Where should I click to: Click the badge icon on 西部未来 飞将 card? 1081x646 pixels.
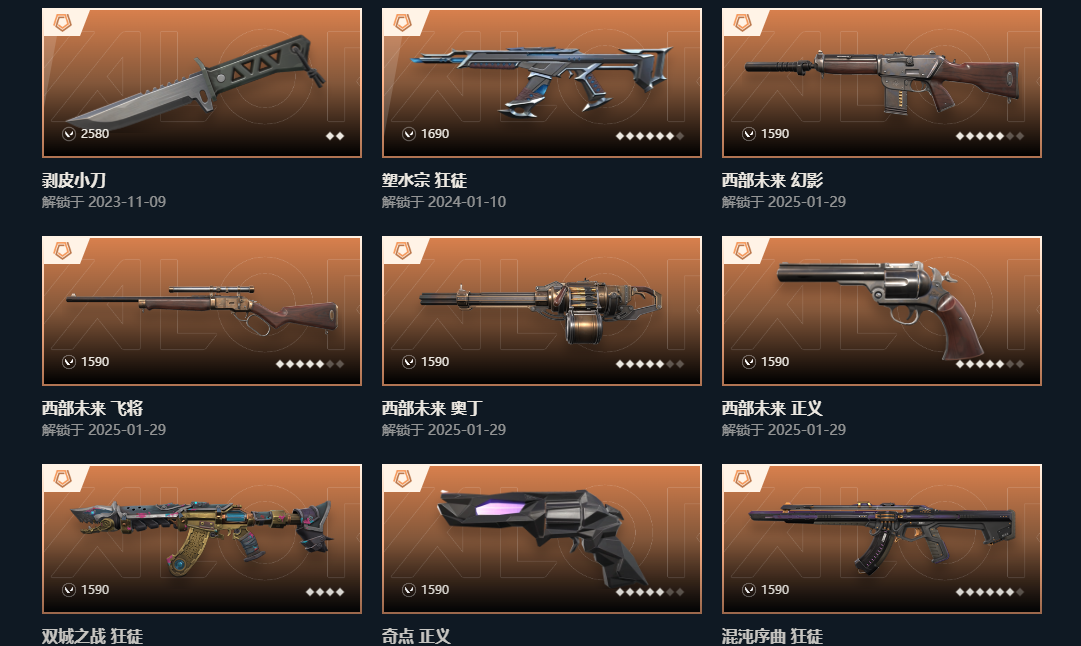coord(63,251)
